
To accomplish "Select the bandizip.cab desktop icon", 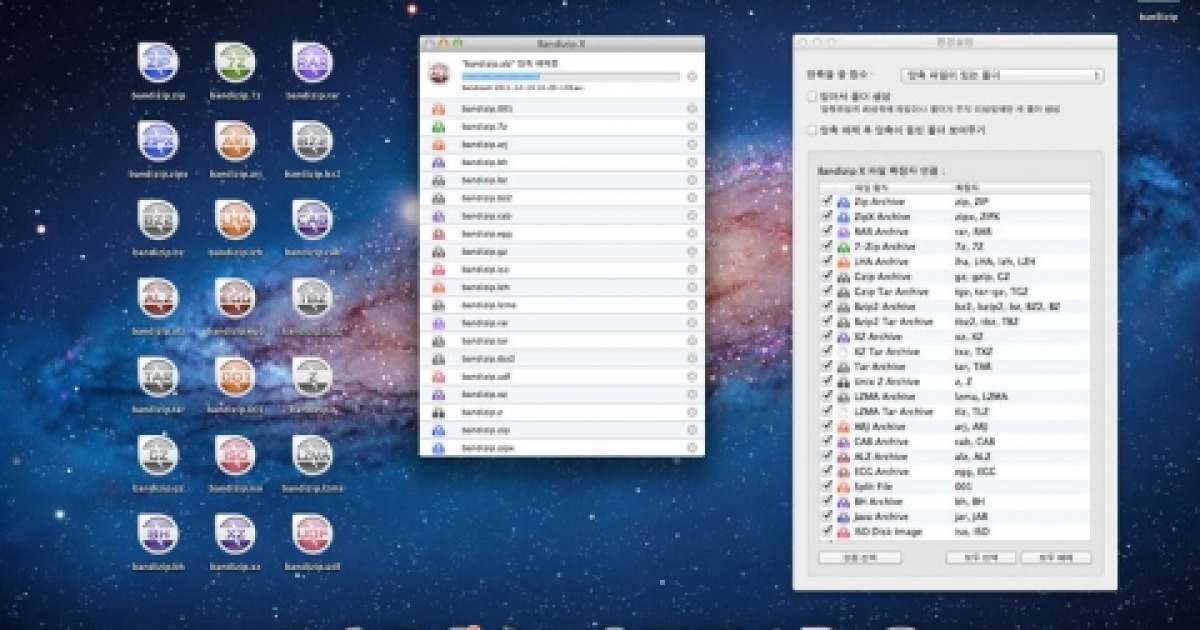I will [313, 221].
